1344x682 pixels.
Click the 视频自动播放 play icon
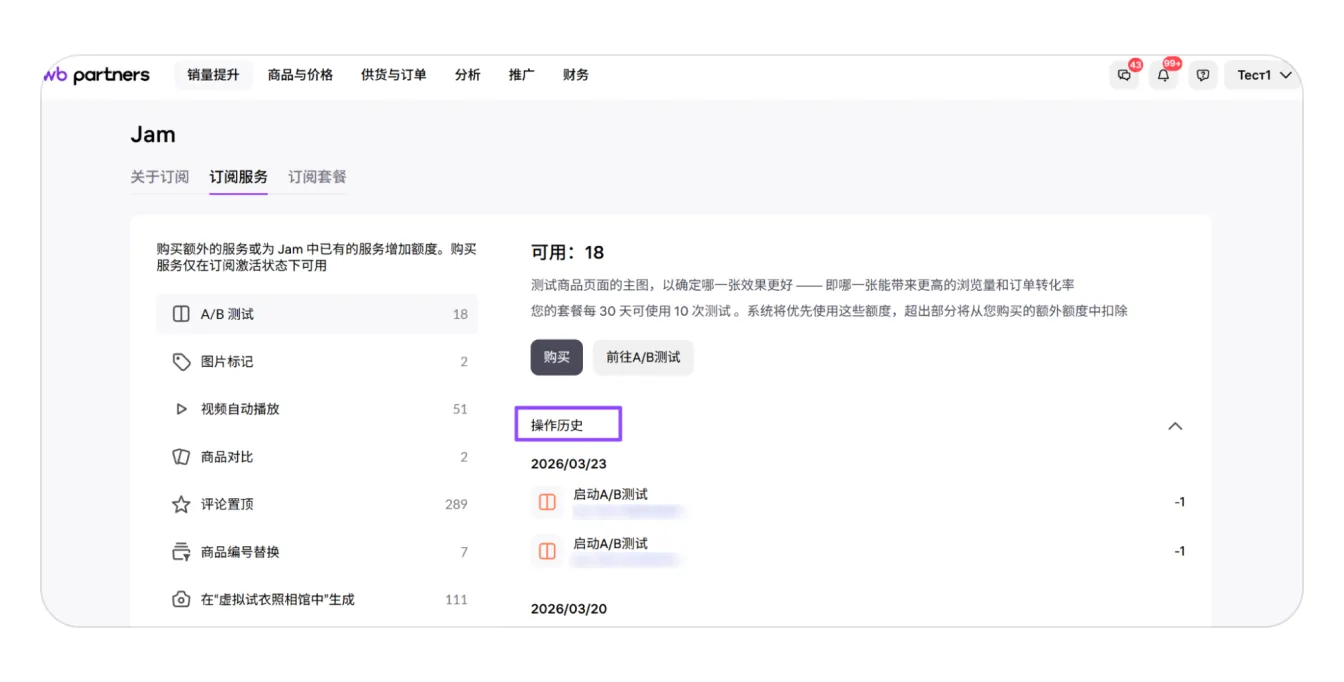(x=181, y=409)
